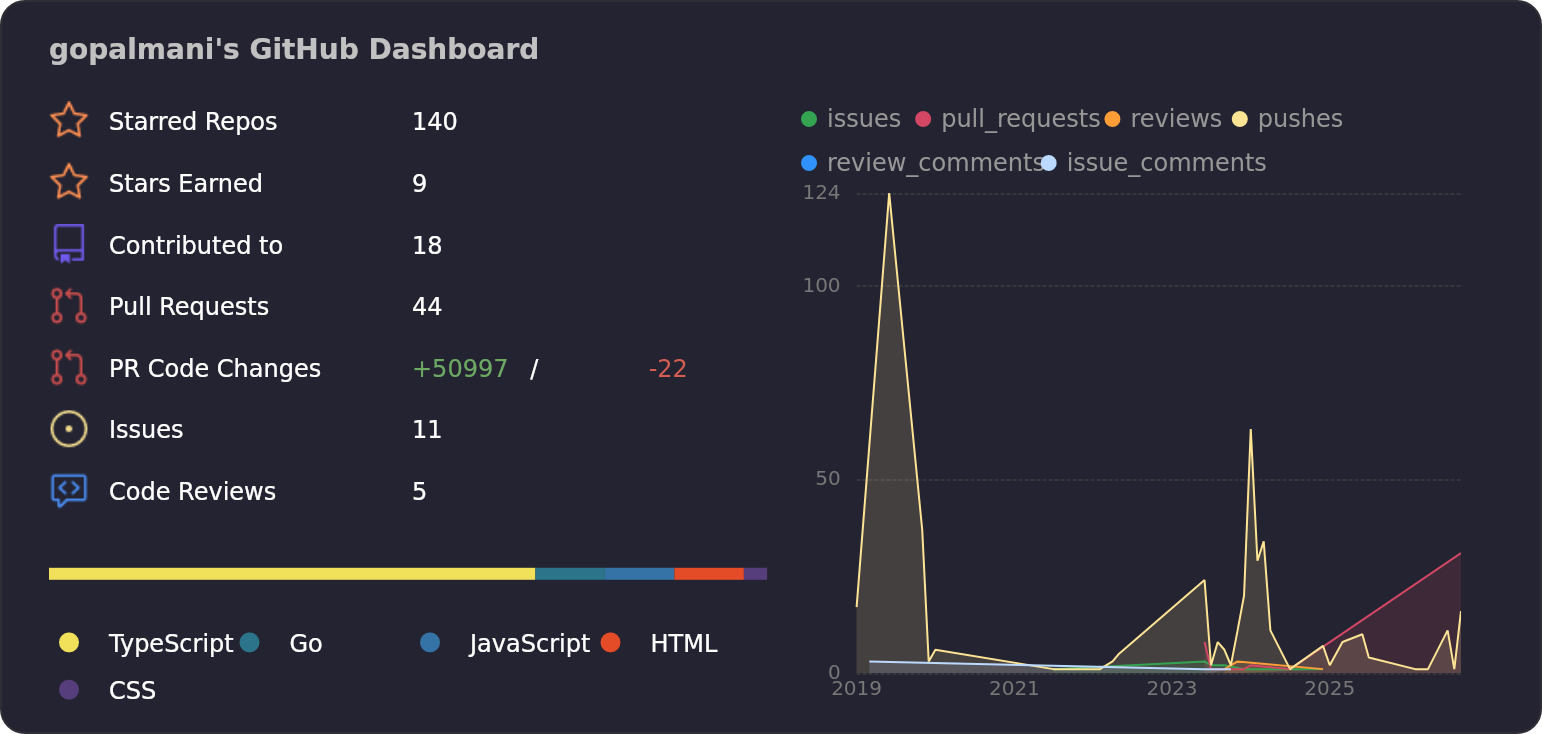Viewport: 1542px width, 734px height.
Task: Click the icon beside PR Code Changes
Action: point(69,368)
